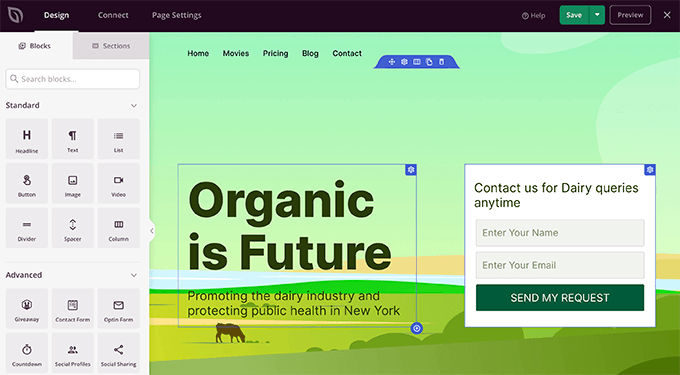Add the Headline block

pyautogui.click(x=27, y=139)
